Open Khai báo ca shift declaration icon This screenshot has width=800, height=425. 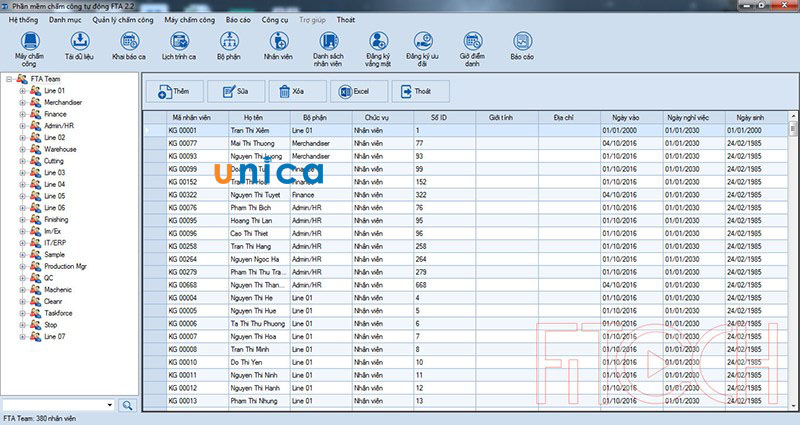pyautogui.click(x=130, y=41)
